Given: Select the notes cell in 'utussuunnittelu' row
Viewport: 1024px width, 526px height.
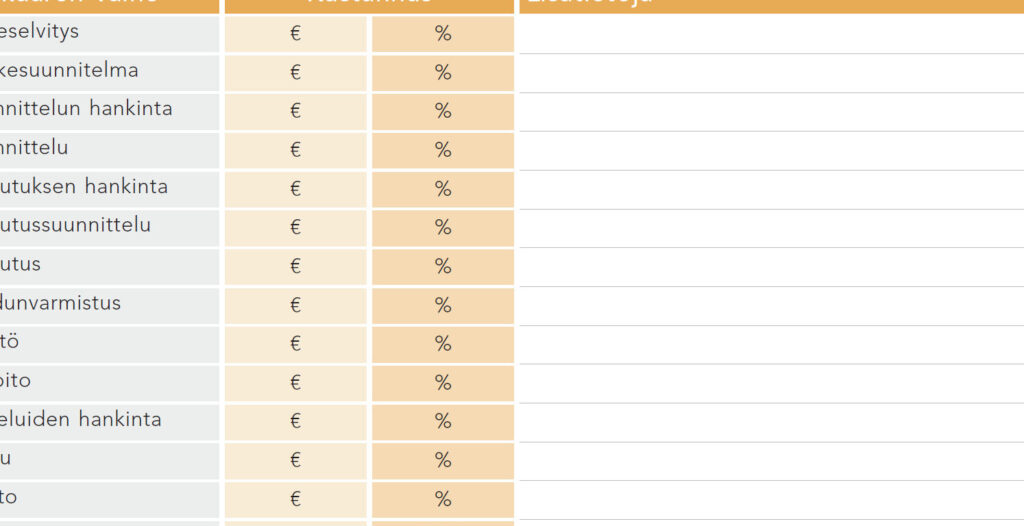Looking at the screenshot, I should (x=771, y=228).
